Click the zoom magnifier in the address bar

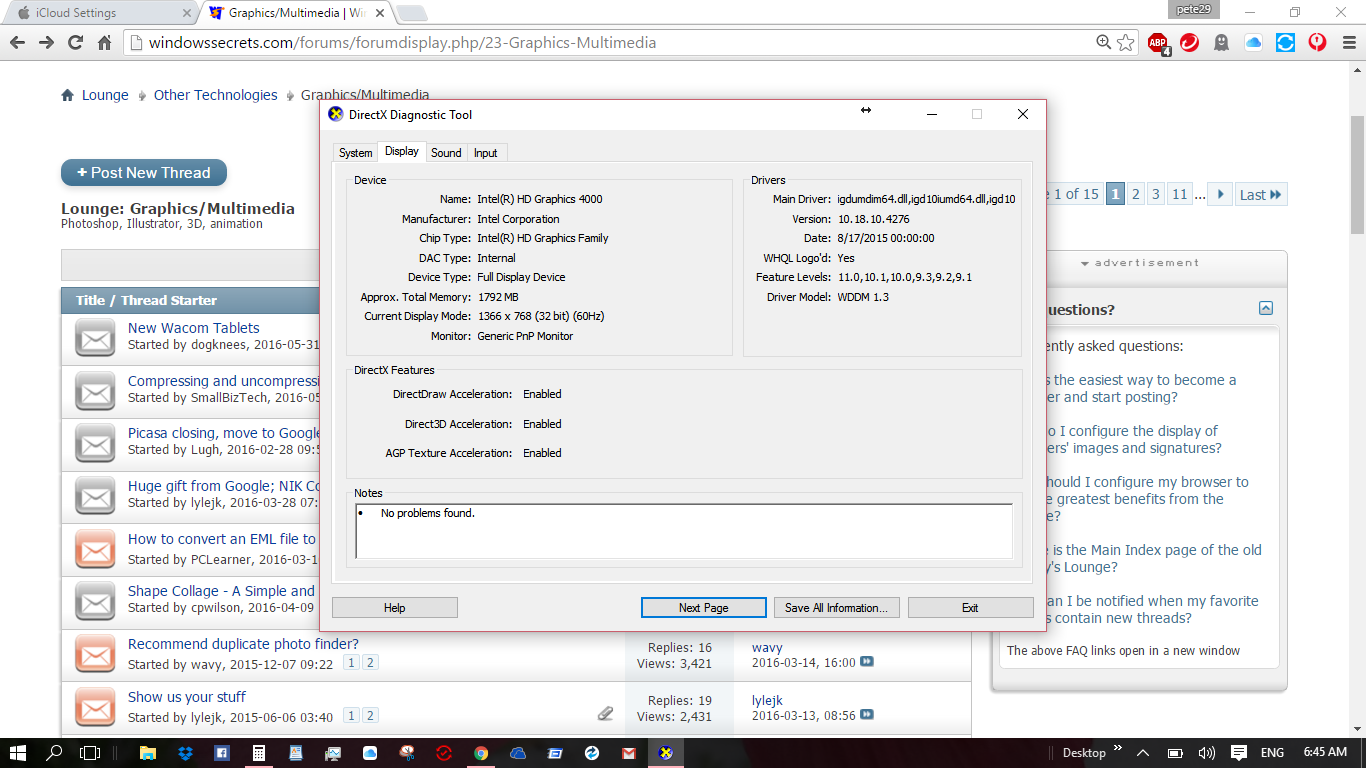coord(1104,43)
